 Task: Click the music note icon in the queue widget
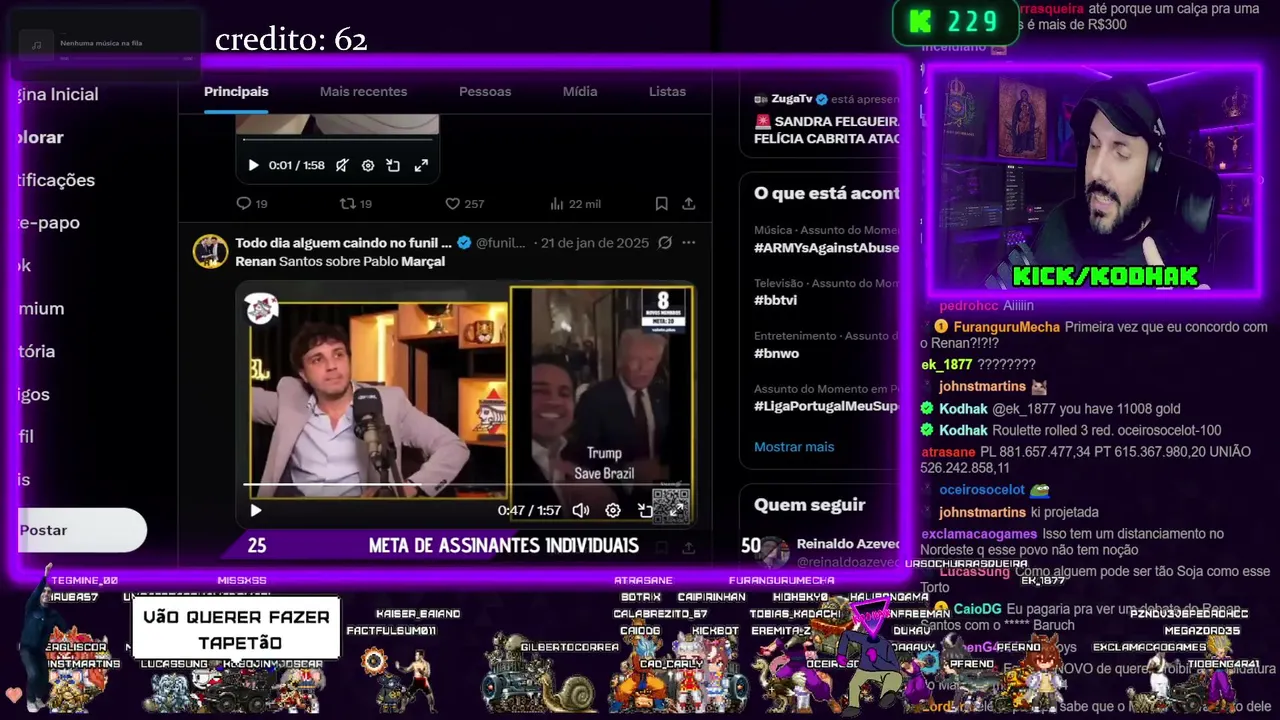(x=37, y=45)
